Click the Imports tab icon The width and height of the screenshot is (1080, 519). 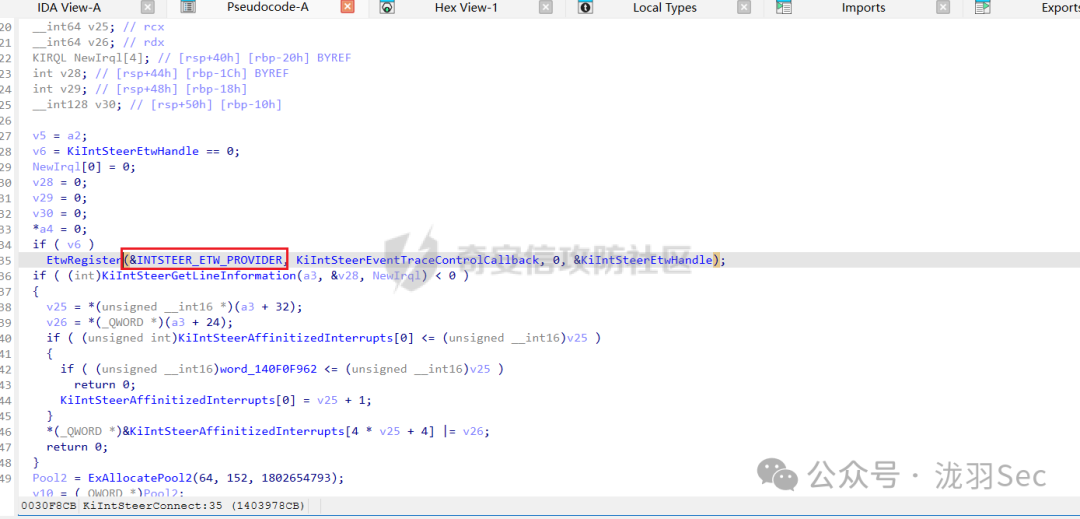pyautogui.click(x=784, y=8)
